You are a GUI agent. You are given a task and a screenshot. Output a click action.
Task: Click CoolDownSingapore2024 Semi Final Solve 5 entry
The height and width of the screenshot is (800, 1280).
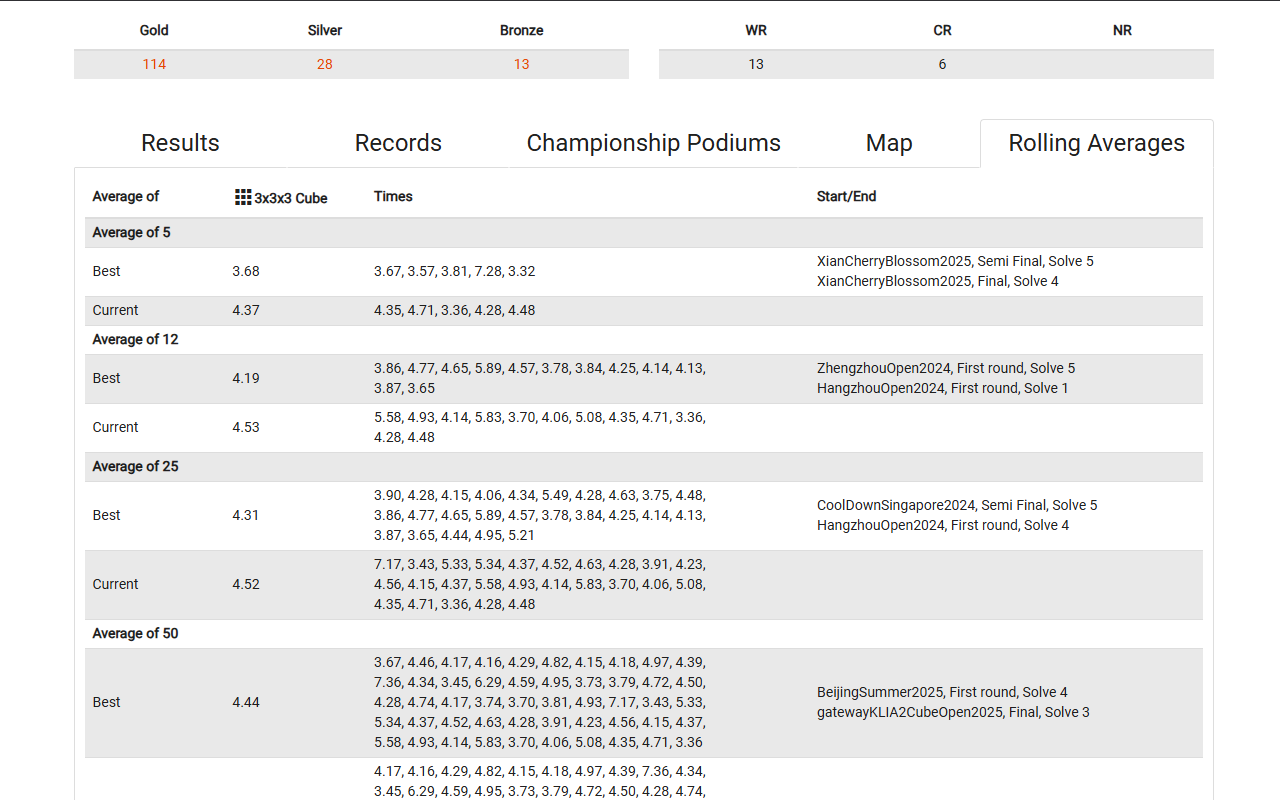pyautogui.click(x=957, y=505)
